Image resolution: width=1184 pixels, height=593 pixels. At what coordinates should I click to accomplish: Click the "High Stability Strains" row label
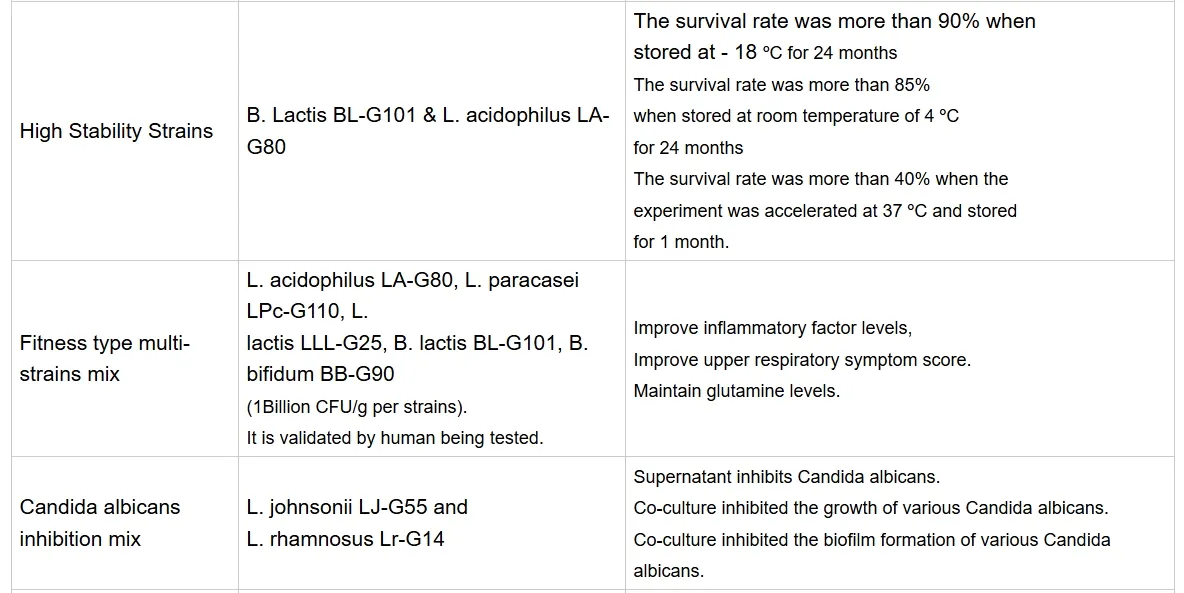click(x=116, y=131)
